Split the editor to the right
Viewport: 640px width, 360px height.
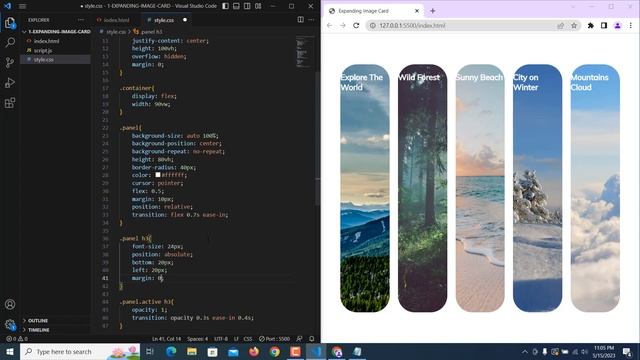300,20
